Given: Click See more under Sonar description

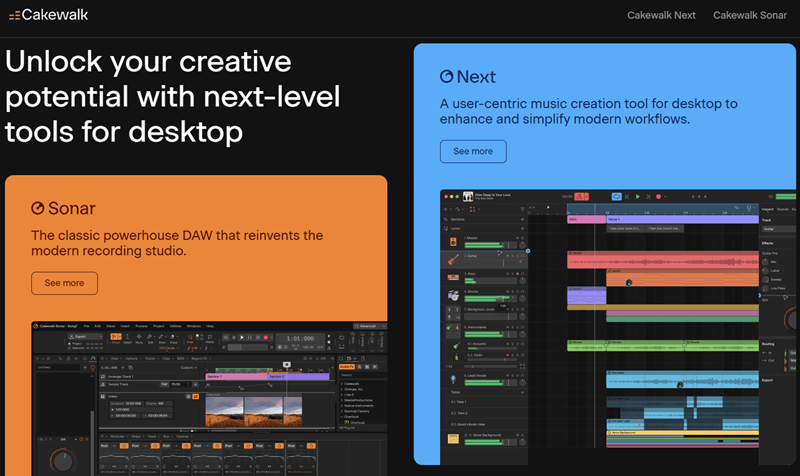Looking at the screenshot, I should (x=64, y=283).
